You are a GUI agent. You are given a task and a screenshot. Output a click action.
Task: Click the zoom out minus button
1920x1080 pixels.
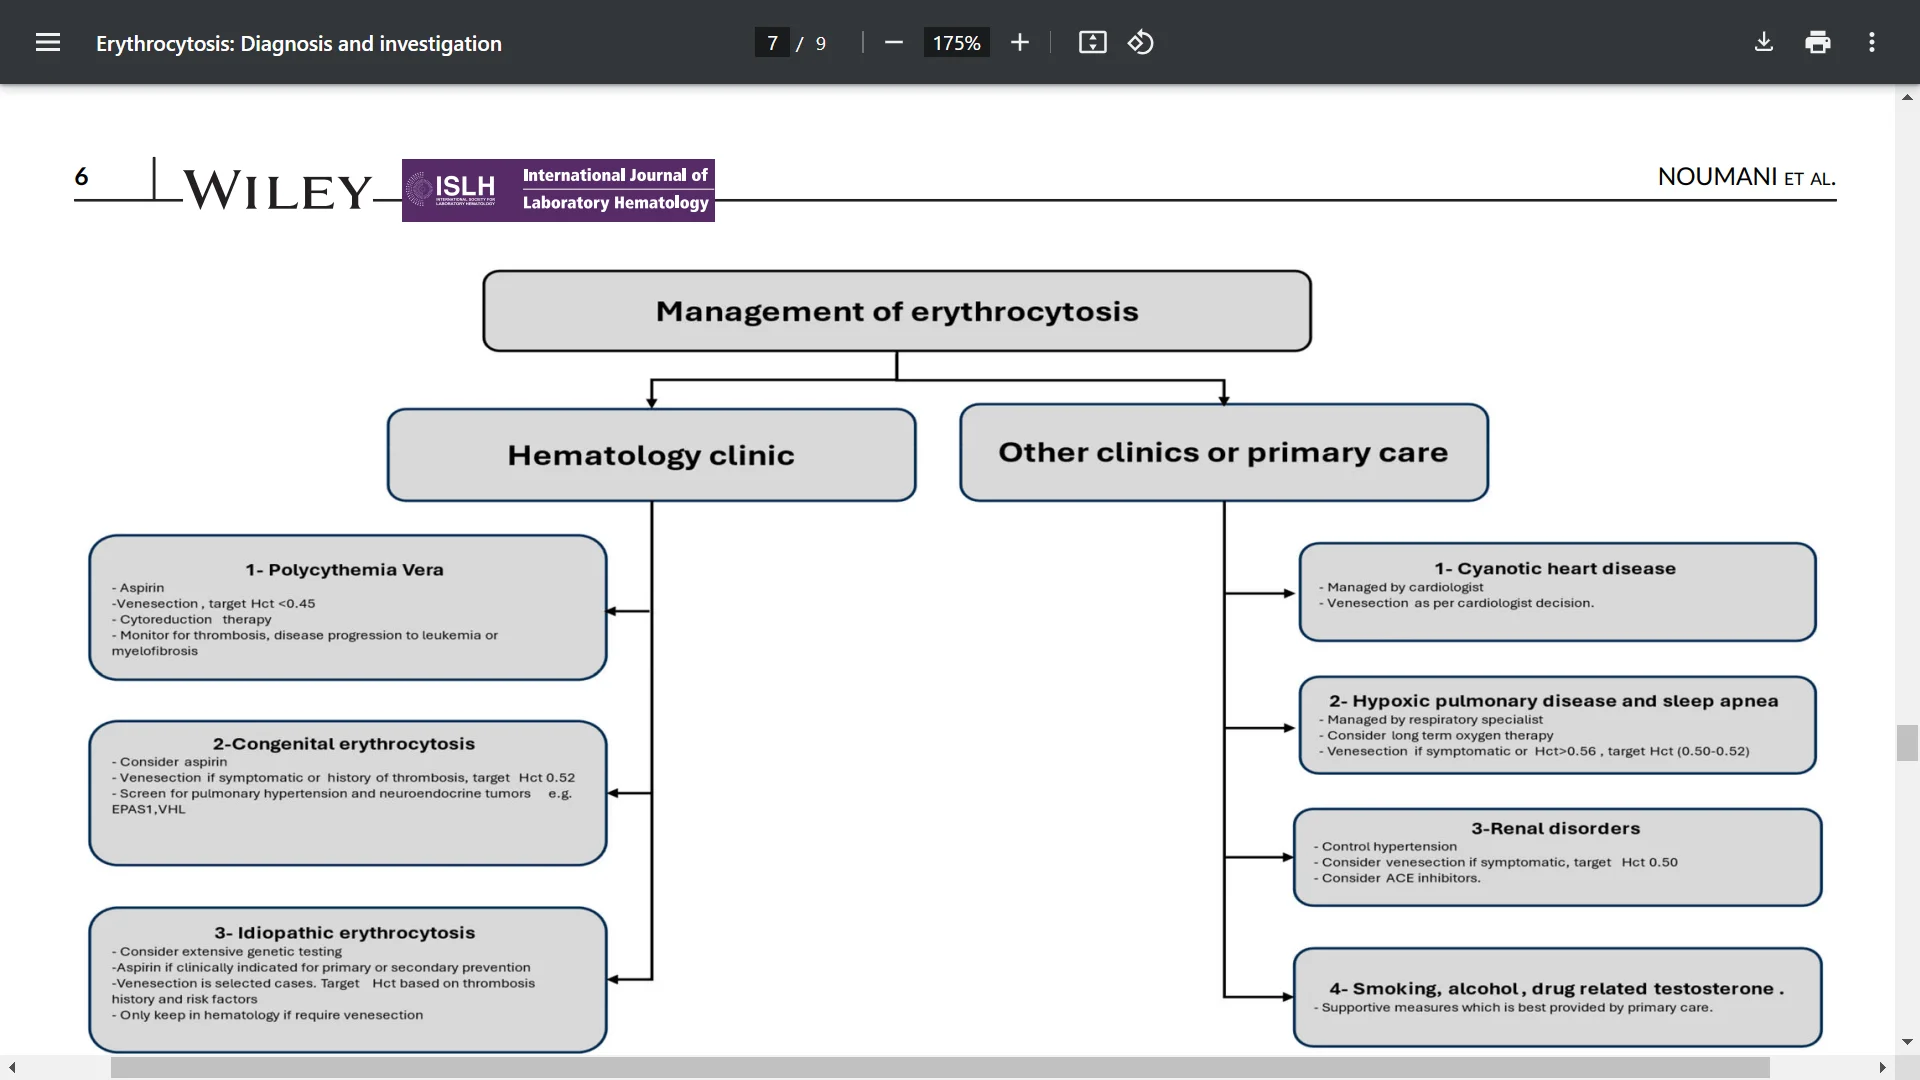click(x=894, y=43)
